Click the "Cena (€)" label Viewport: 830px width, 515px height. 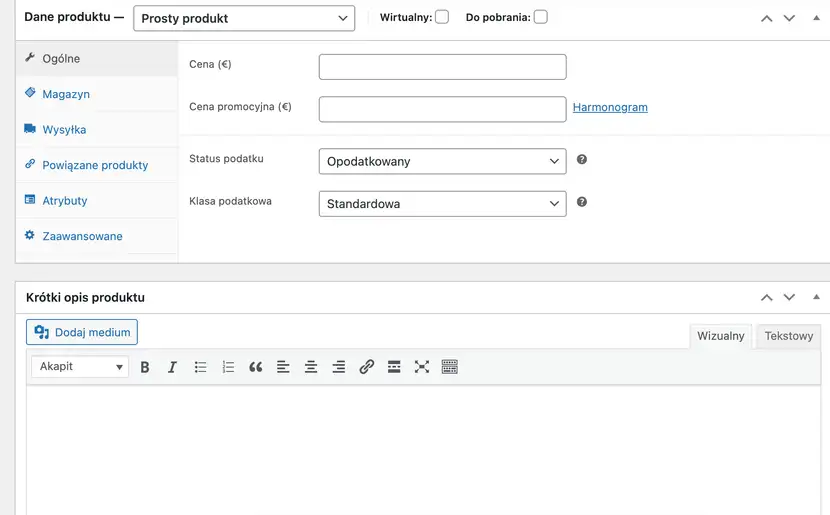(210, 65)
